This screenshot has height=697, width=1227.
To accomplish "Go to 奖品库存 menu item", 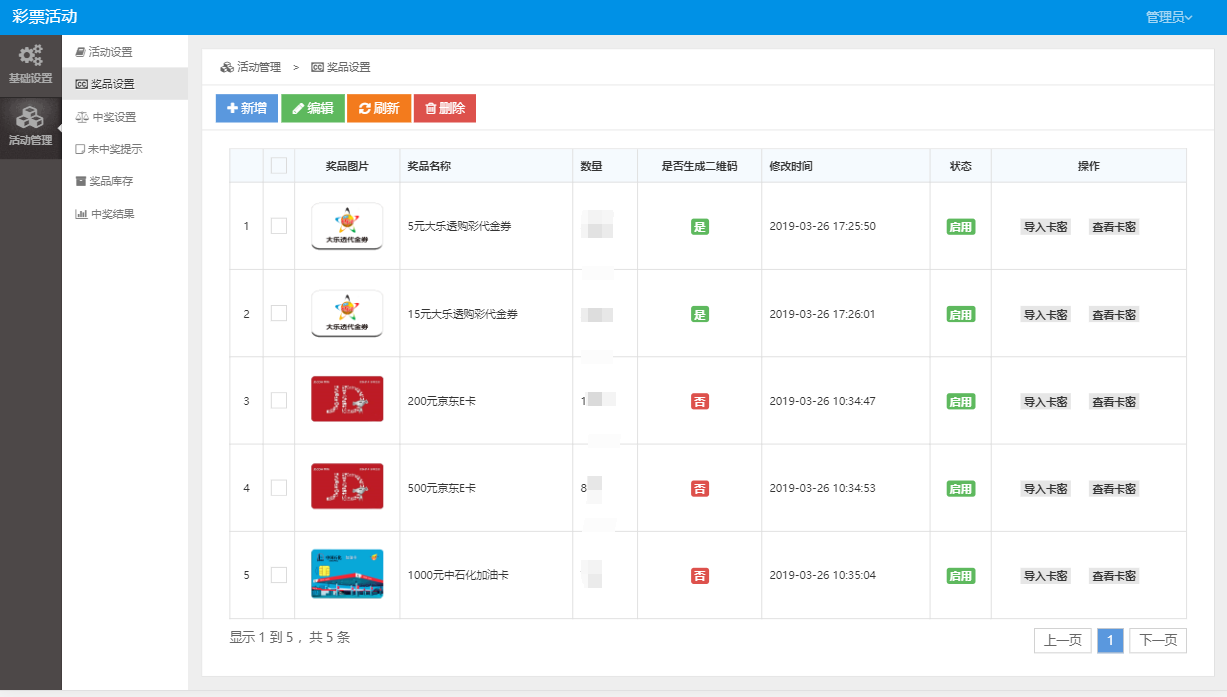I will (104, 182).
